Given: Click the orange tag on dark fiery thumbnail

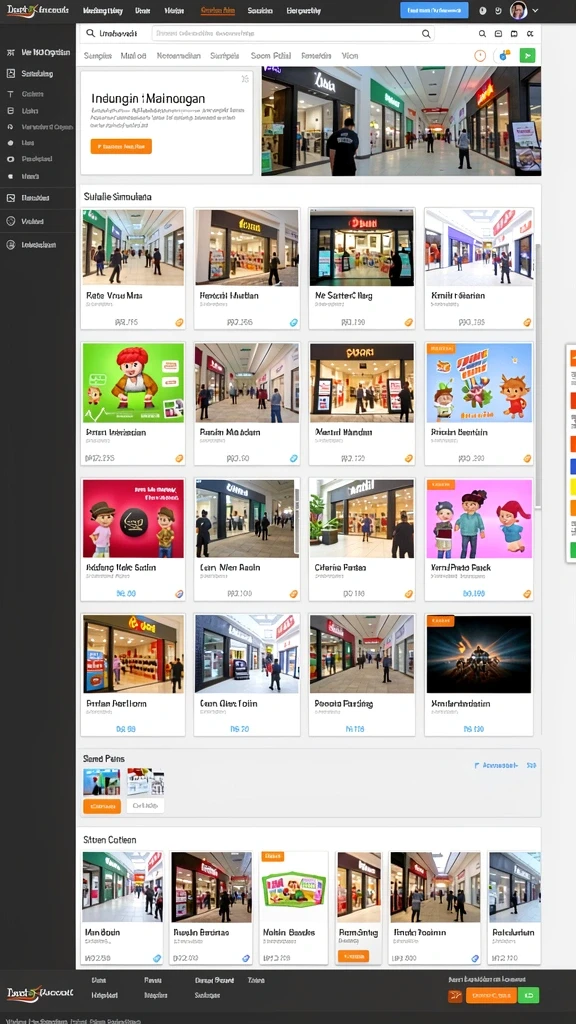Looking at the screenshot, I should [x=440, y=620].
